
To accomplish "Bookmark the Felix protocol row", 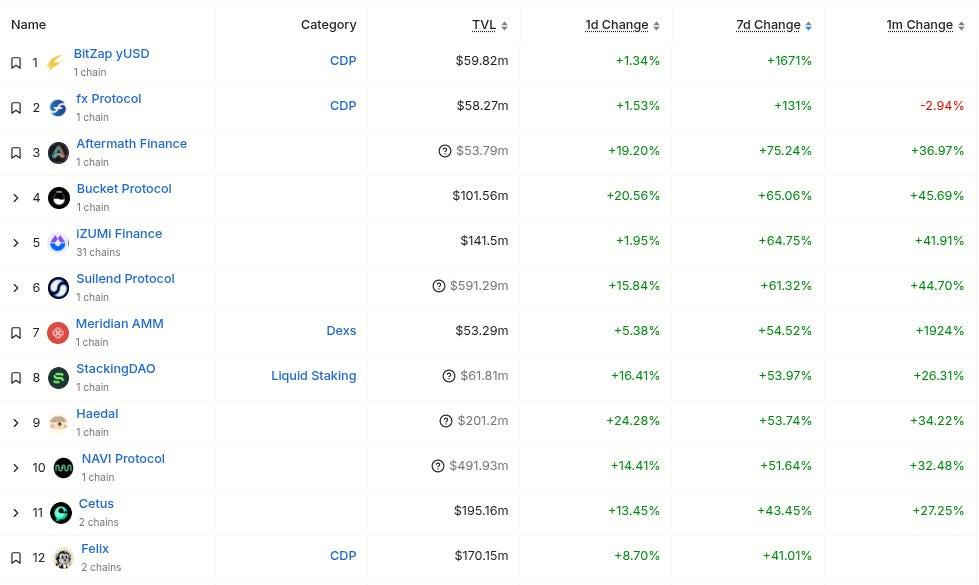I will click(16, 558).
